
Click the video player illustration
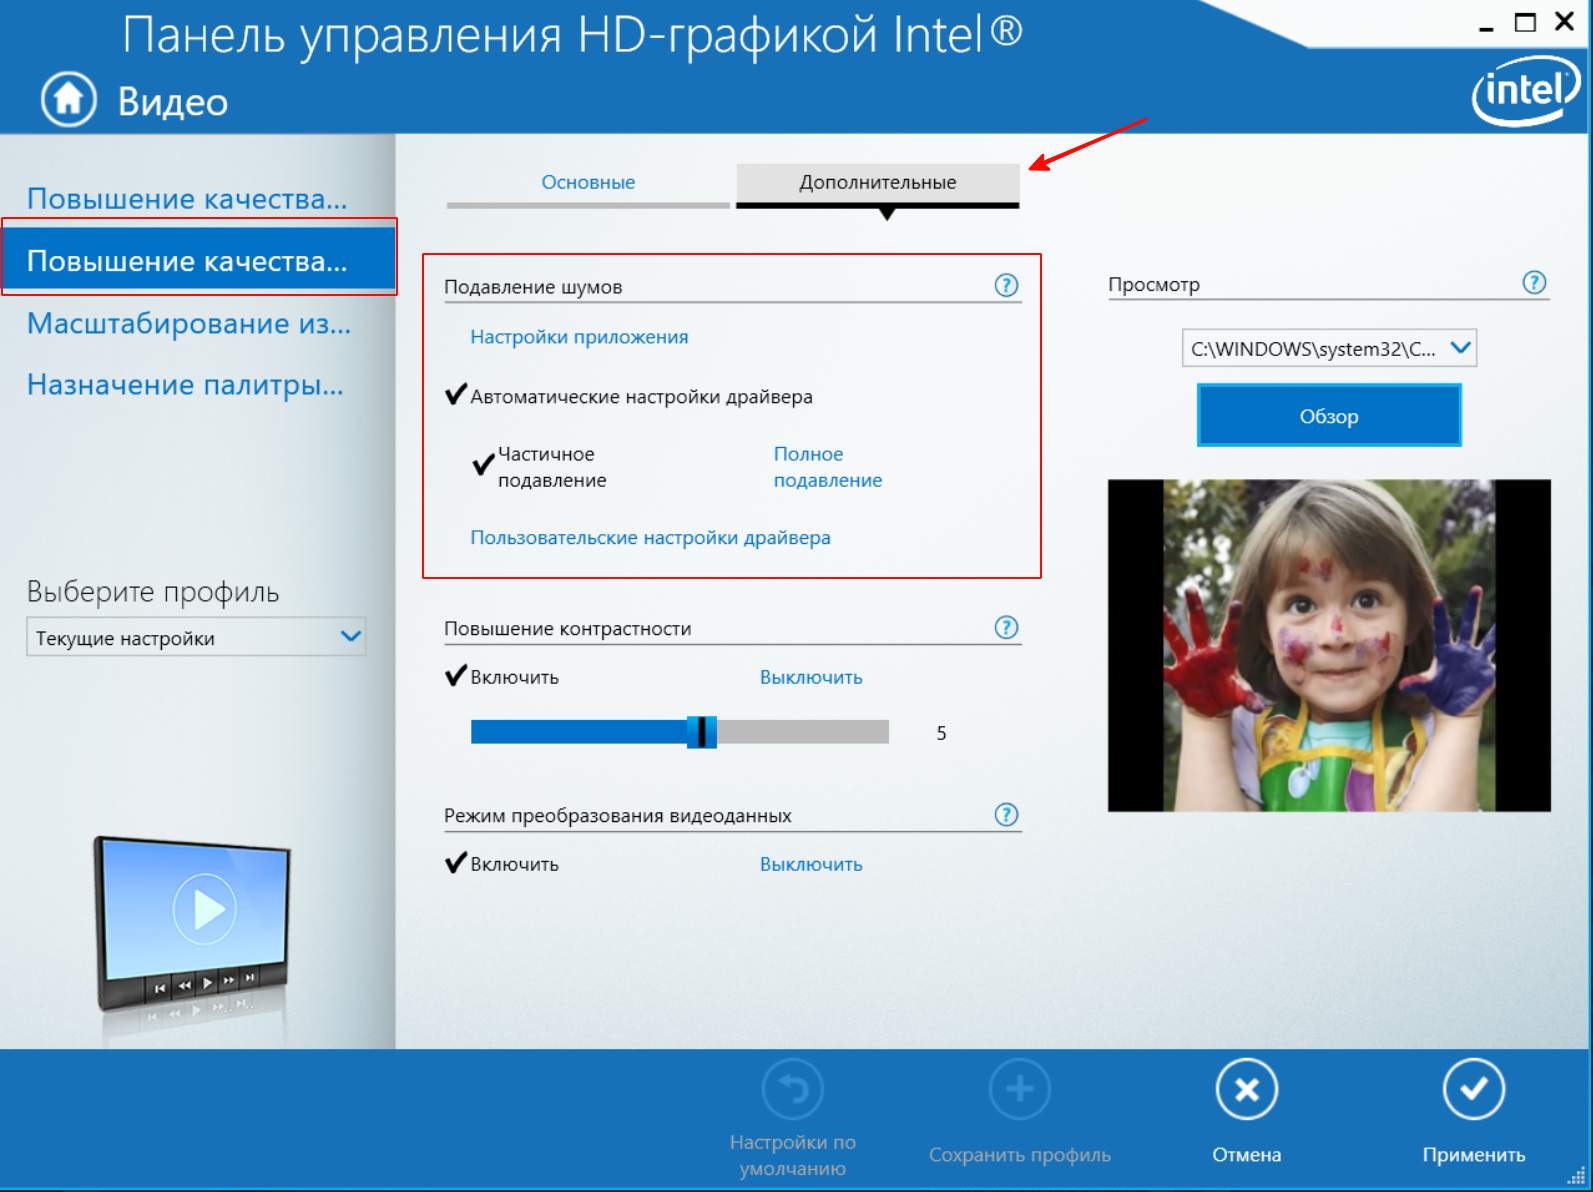tap(193, 925)
